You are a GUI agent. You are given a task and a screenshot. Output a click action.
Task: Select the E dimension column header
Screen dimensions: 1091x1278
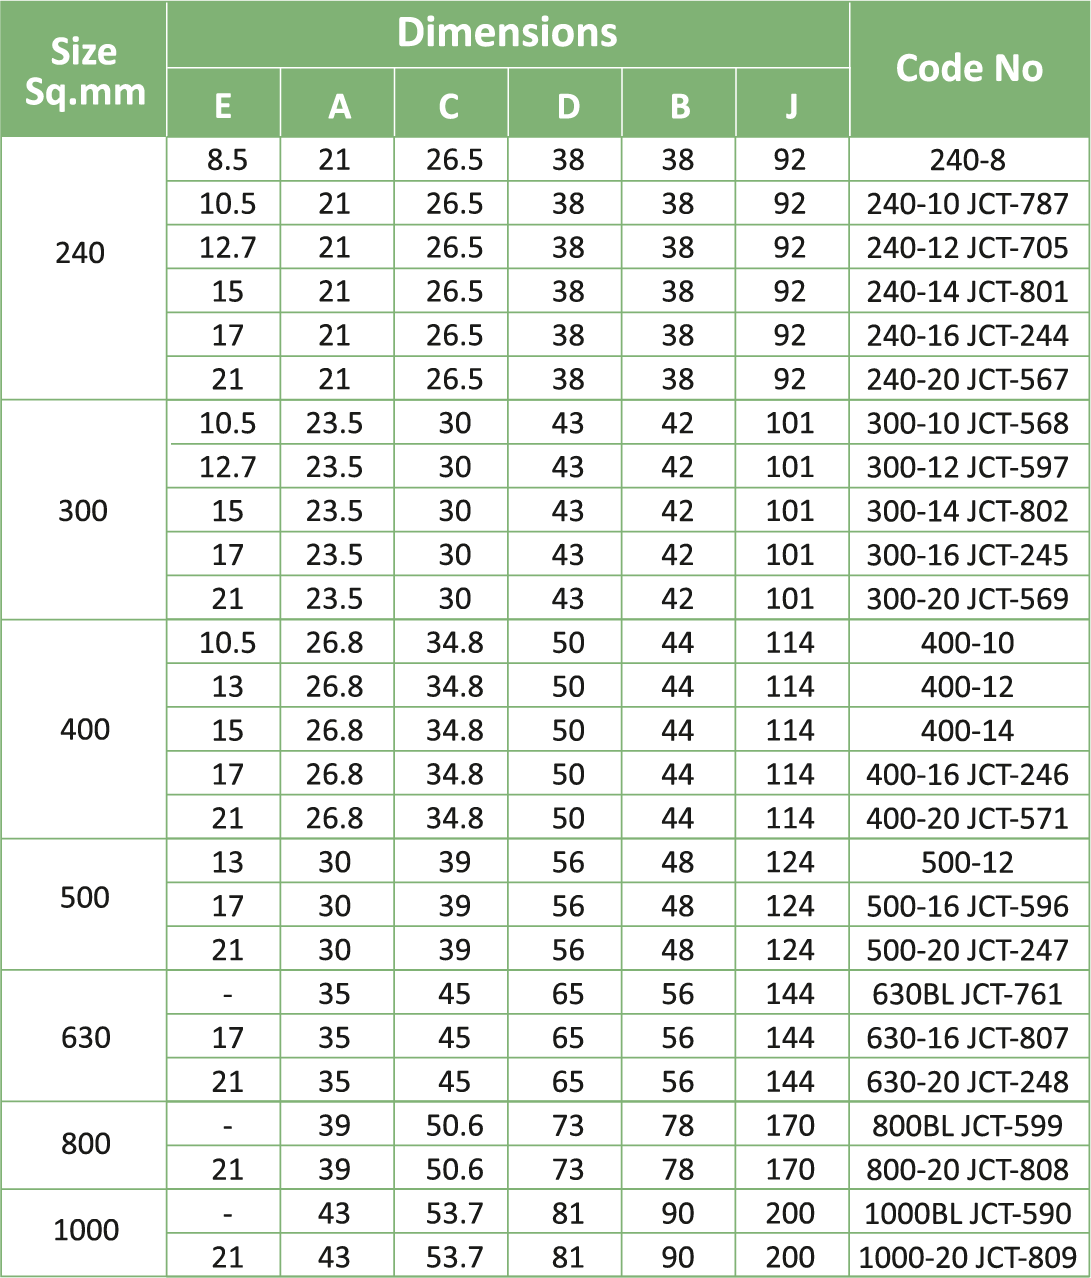click(223, 105)
